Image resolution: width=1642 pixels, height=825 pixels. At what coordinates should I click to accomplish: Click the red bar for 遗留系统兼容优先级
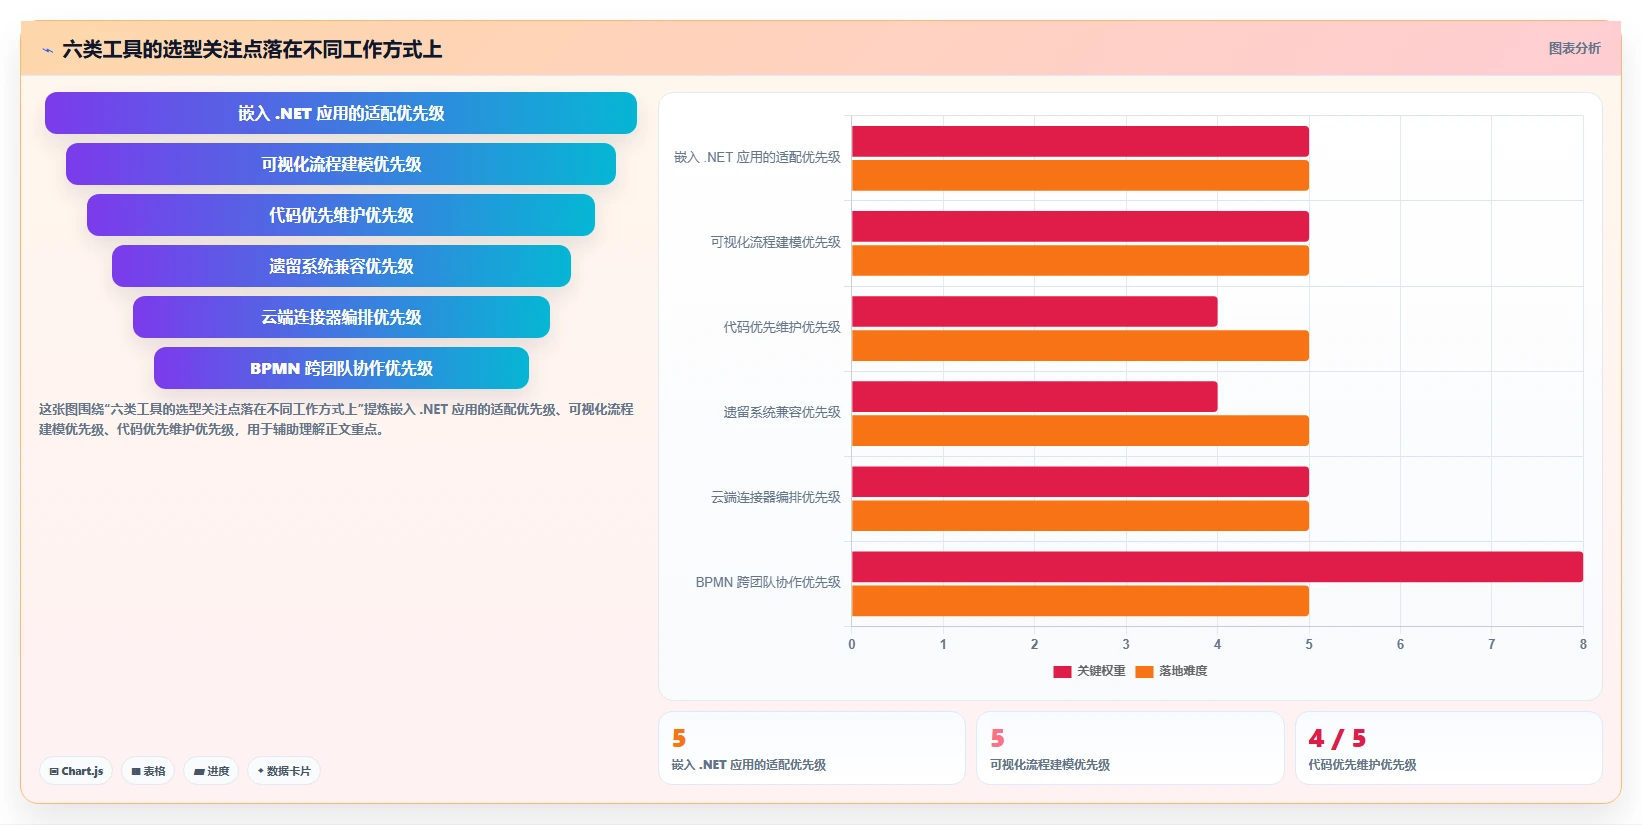[1035, 396]
